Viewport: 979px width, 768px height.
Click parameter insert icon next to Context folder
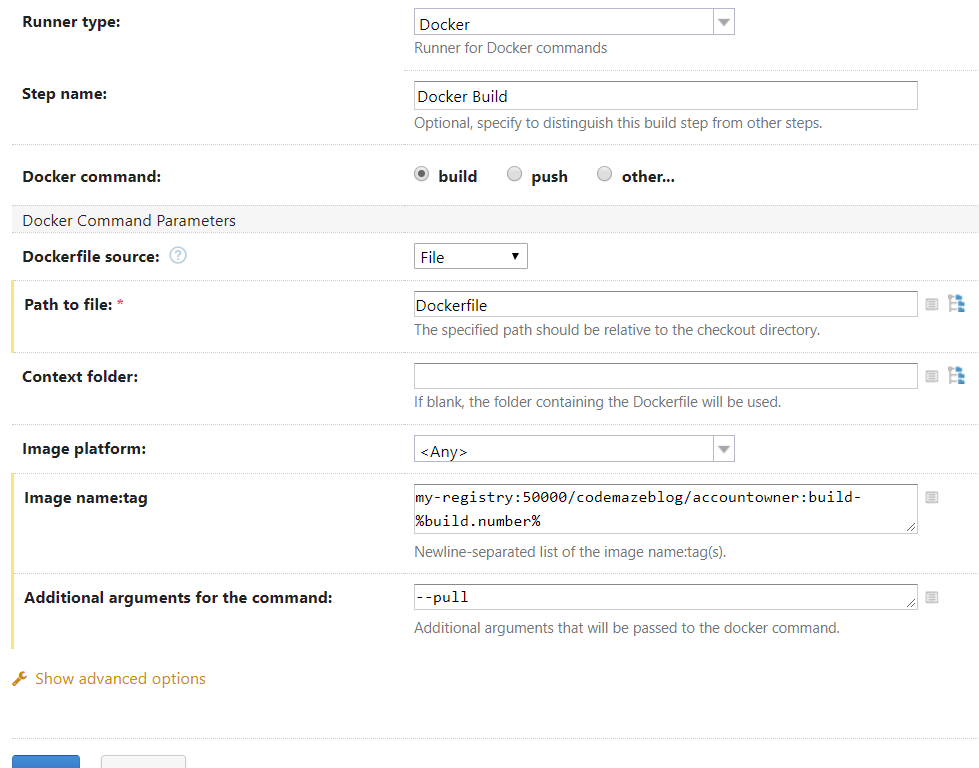coord(932,376)
